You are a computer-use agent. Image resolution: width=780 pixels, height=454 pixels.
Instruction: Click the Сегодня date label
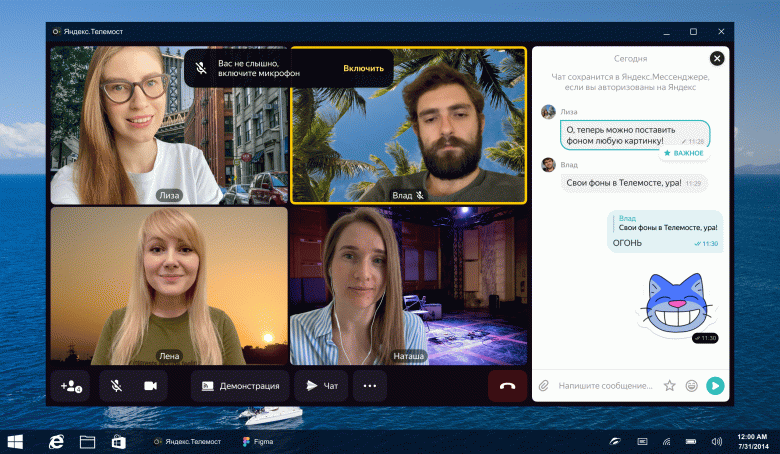coord(630,59)
